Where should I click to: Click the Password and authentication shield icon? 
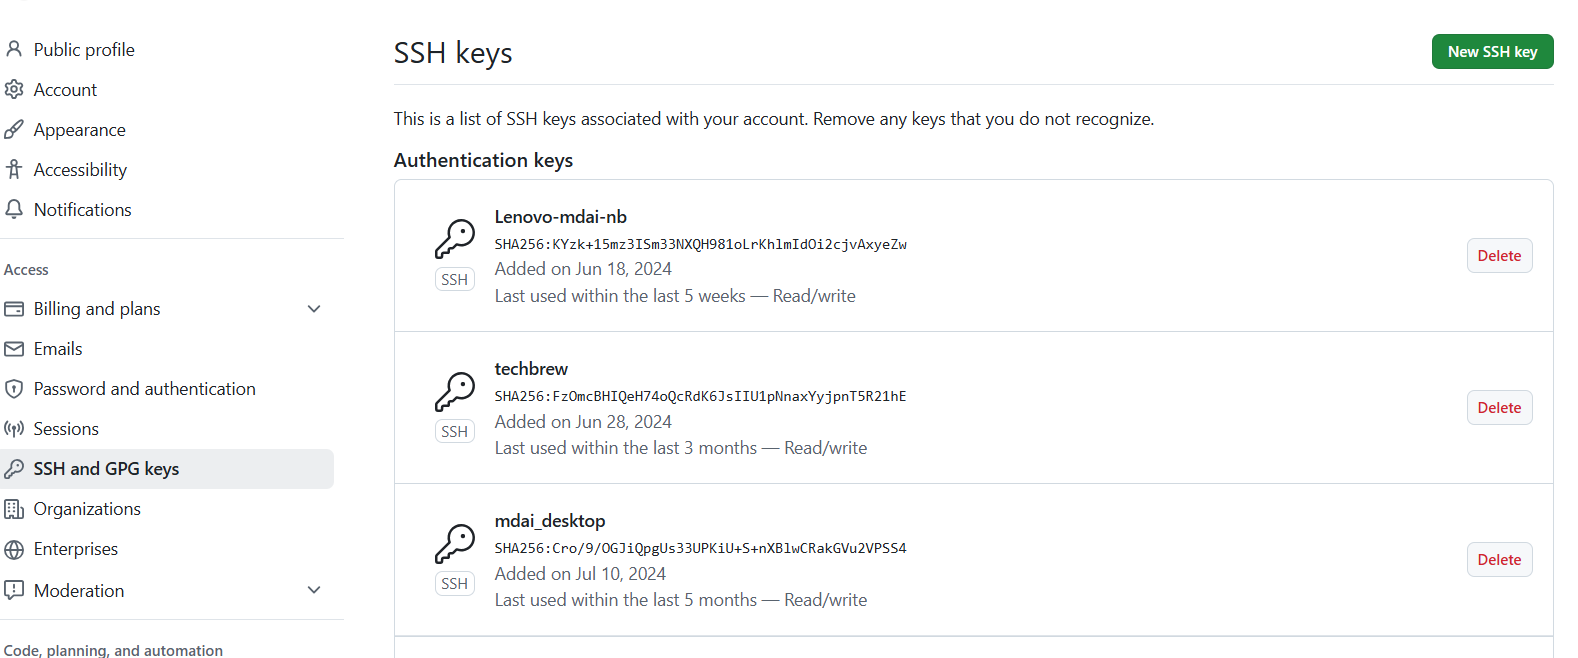tap(14, 389)
